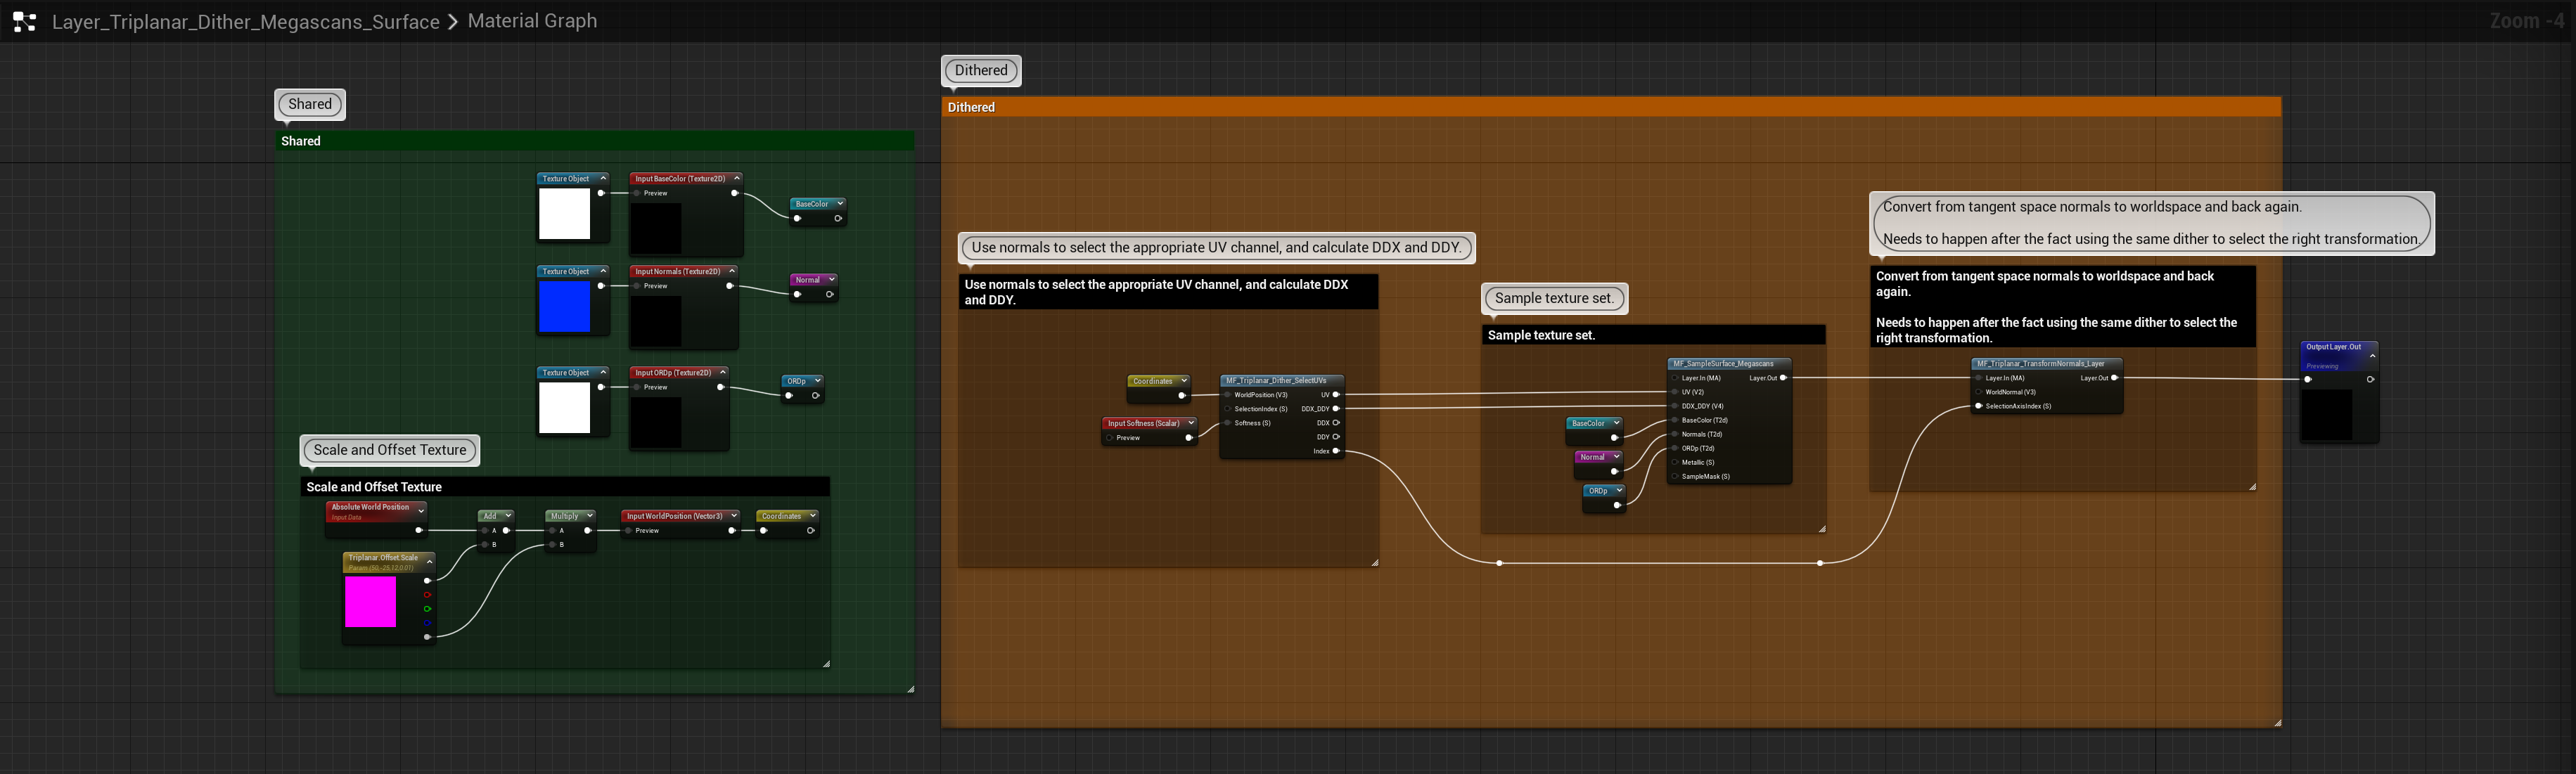Click the Sample texture set. comment bubble
Viewport: 2576px width, 774px height.
click(x=1554, y=298)
